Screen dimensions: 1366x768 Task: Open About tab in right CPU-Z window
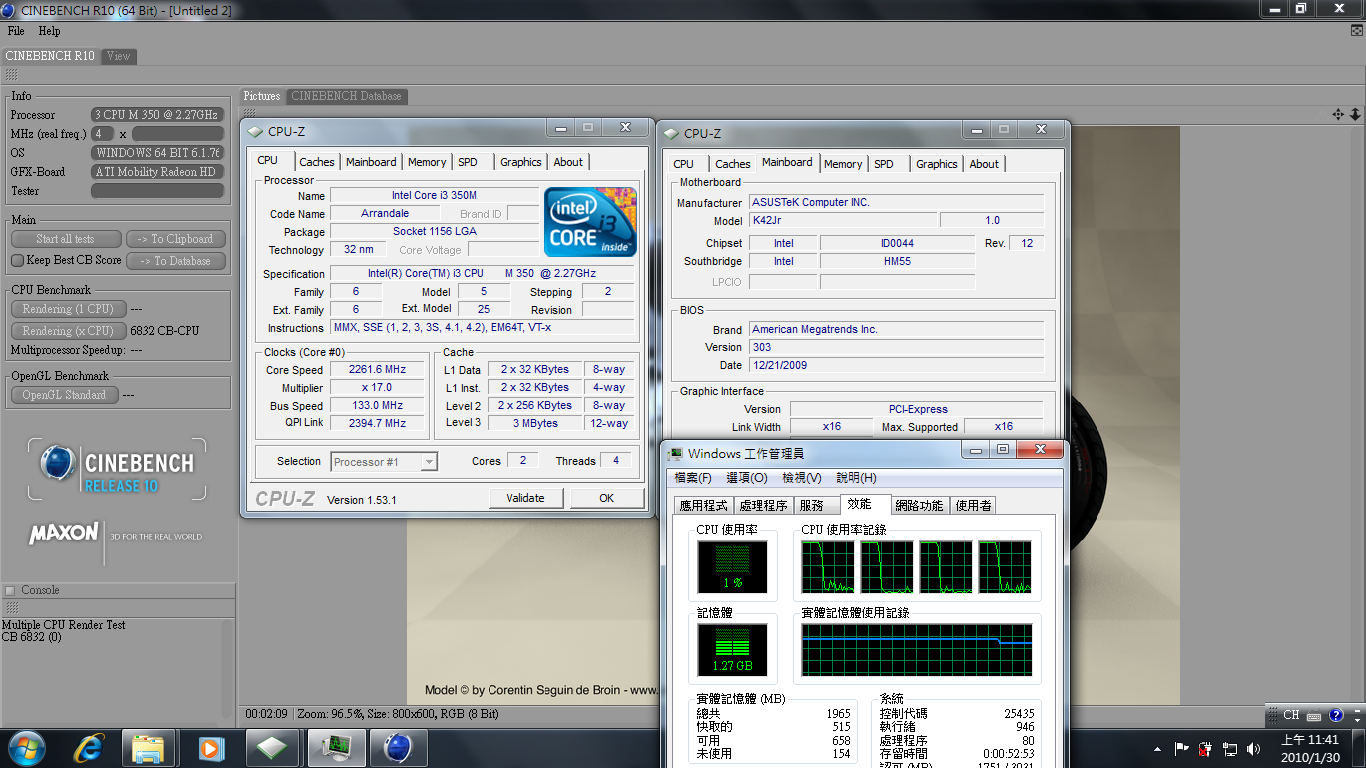[x=984, y=164]
